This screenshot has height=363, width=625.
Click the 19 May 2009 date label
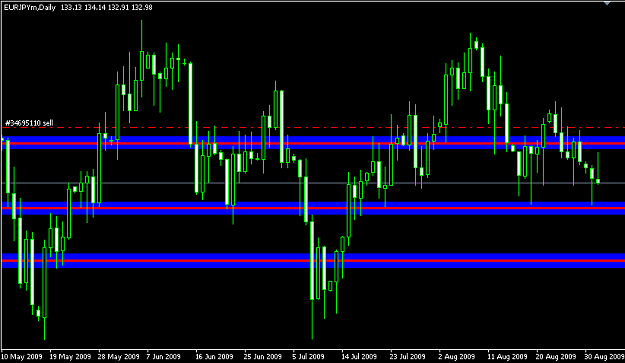[x=71, y=357]
